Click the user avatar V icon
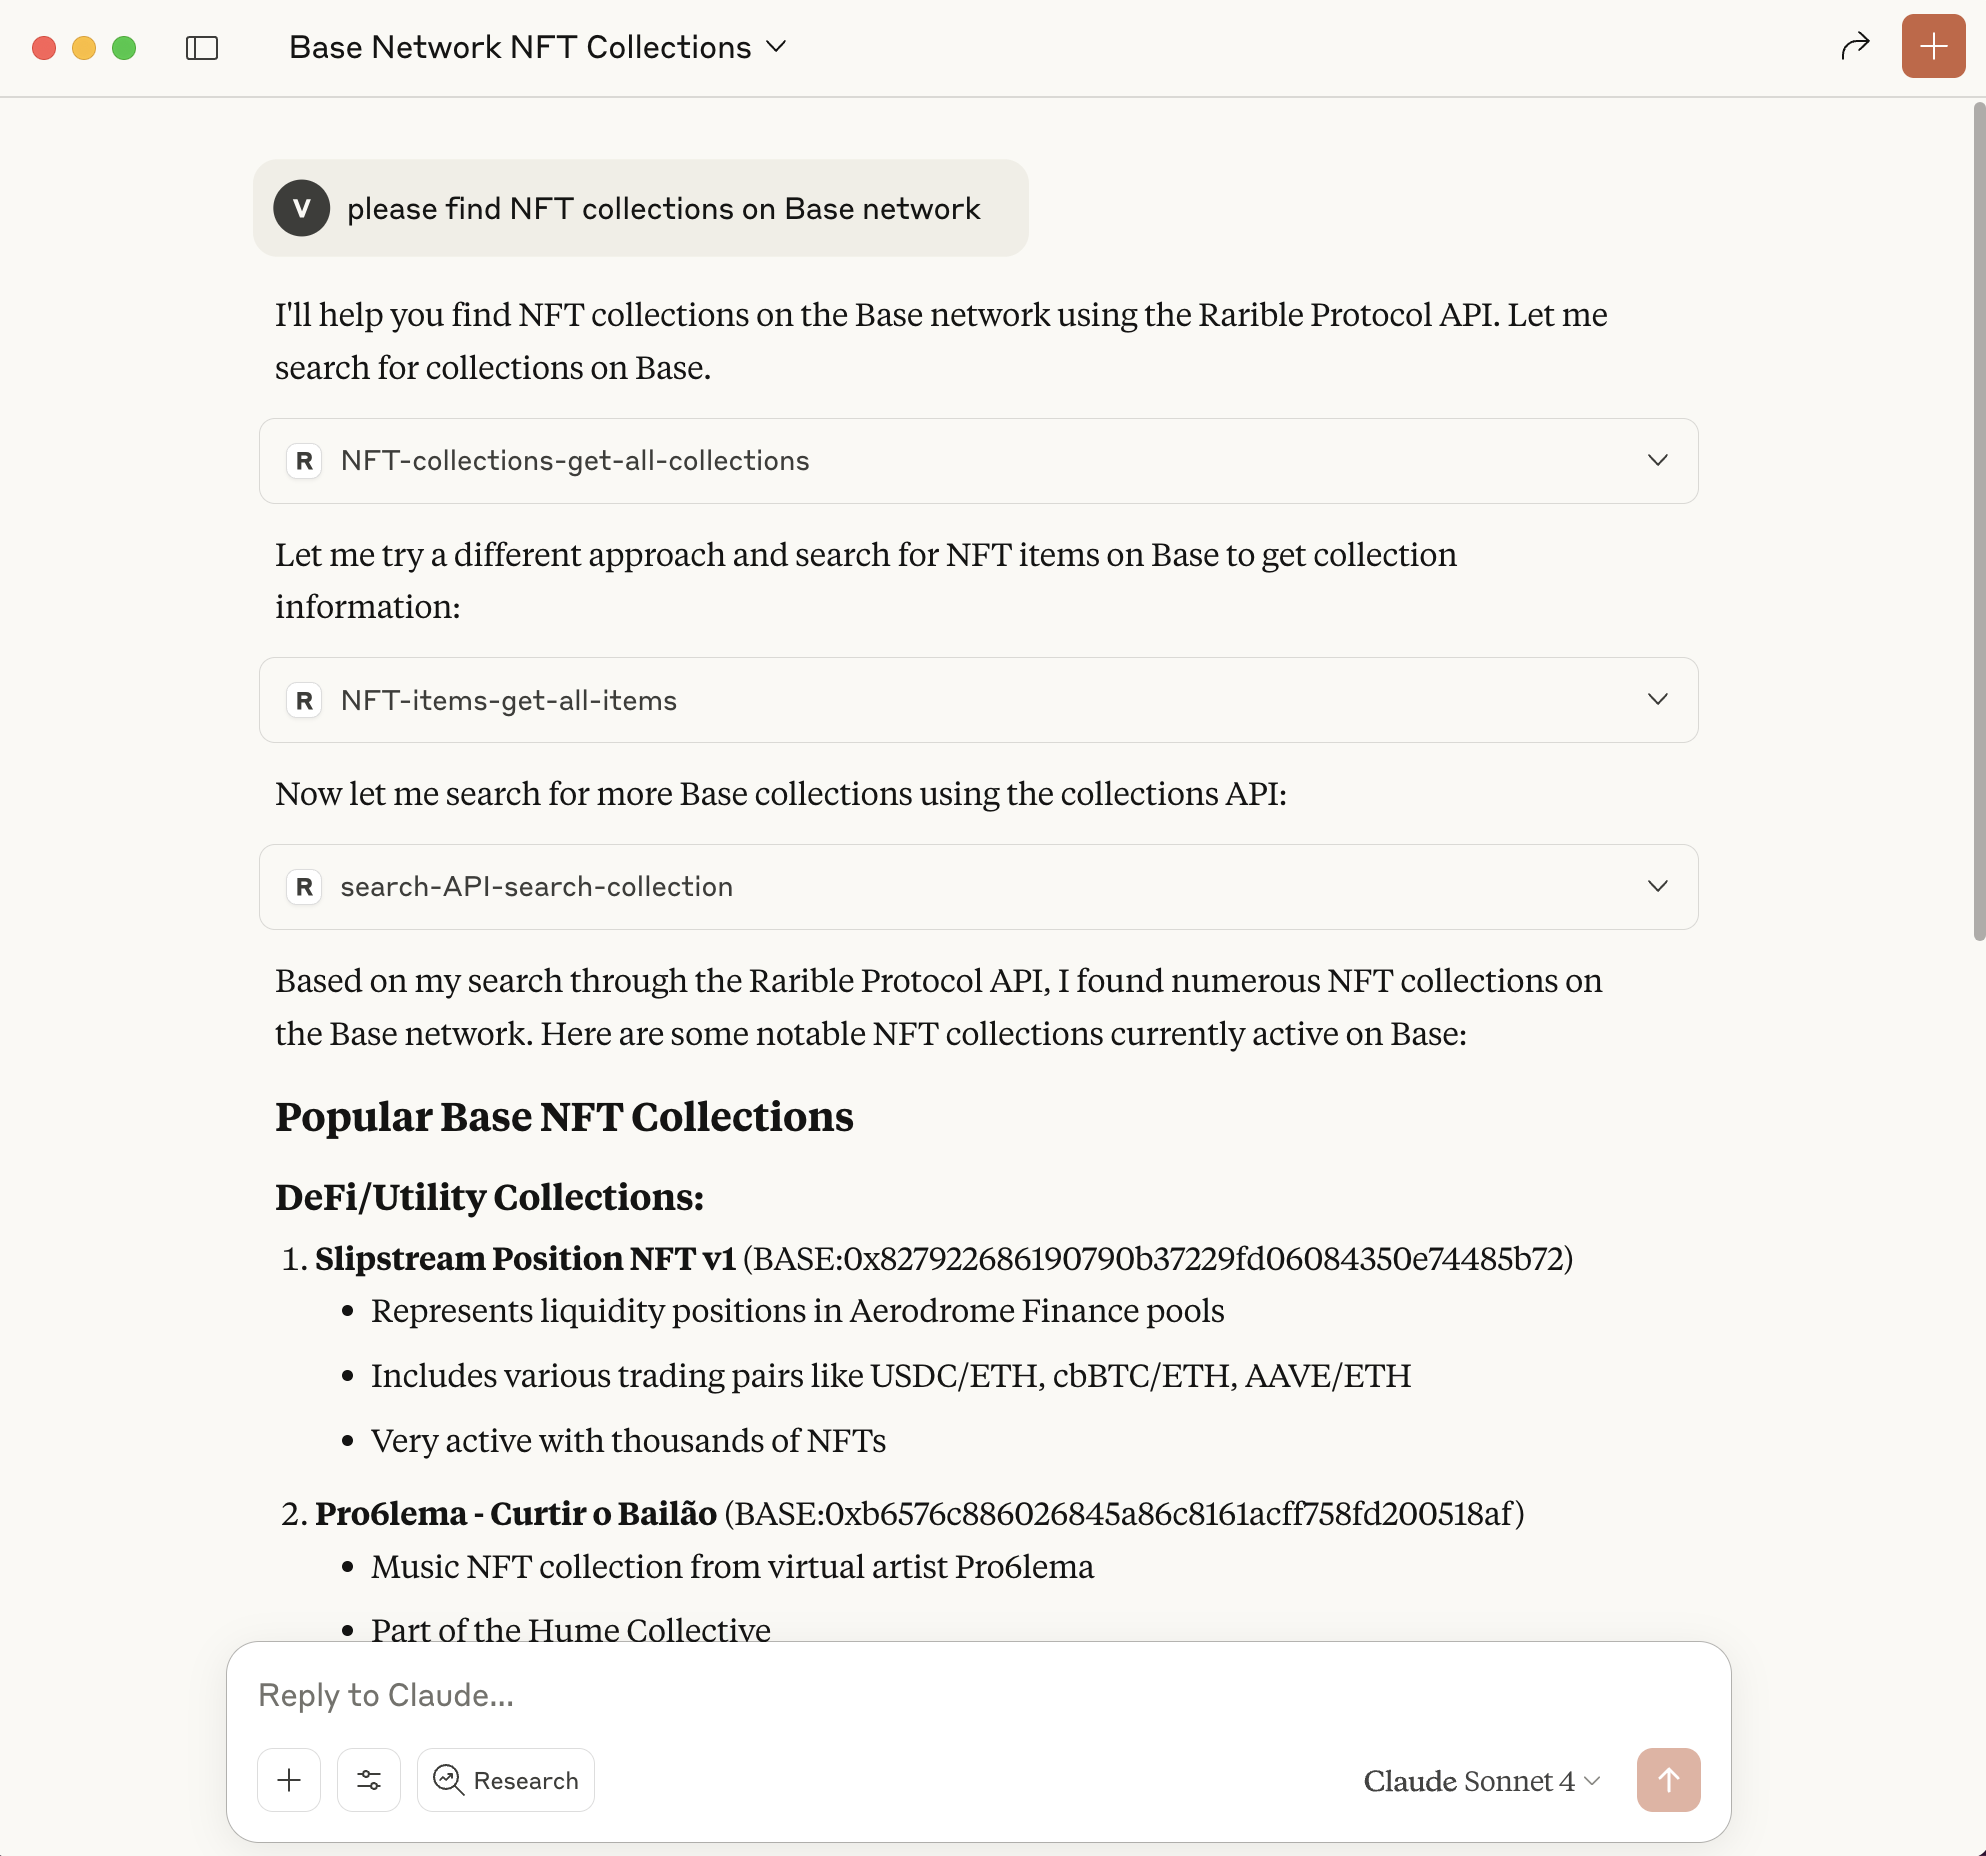The width and height of the screenshot is (1986, 1856). coord(302,208)
